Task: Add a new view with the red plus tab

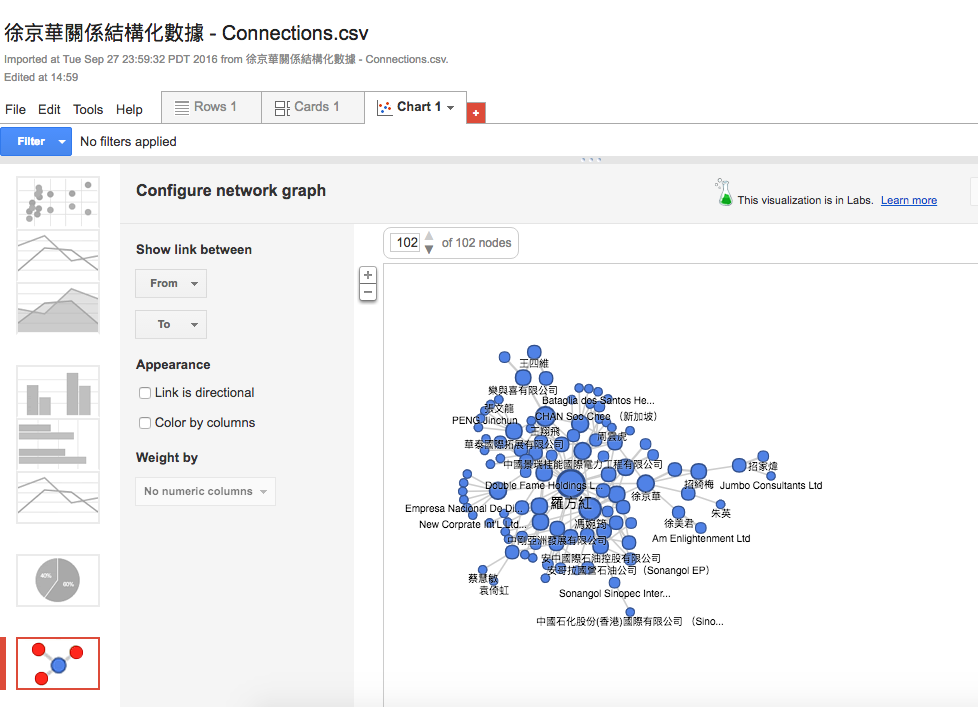Action: click(x=474, y=112)
